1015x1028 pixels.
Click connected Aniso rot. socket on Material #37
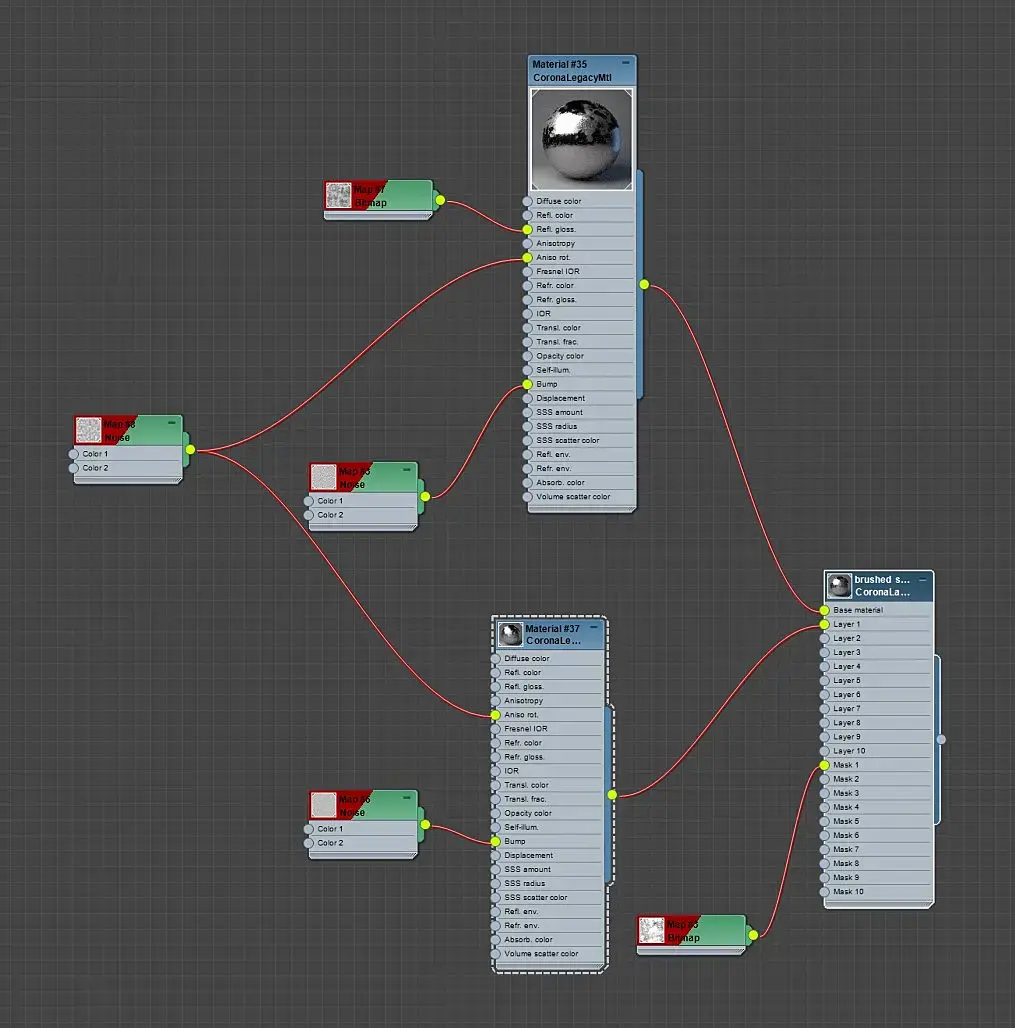tap(496, 715)
